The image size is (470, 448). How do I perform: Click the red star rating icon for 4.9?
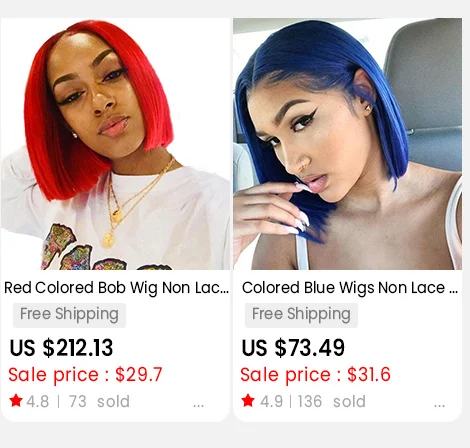point(248,400)
